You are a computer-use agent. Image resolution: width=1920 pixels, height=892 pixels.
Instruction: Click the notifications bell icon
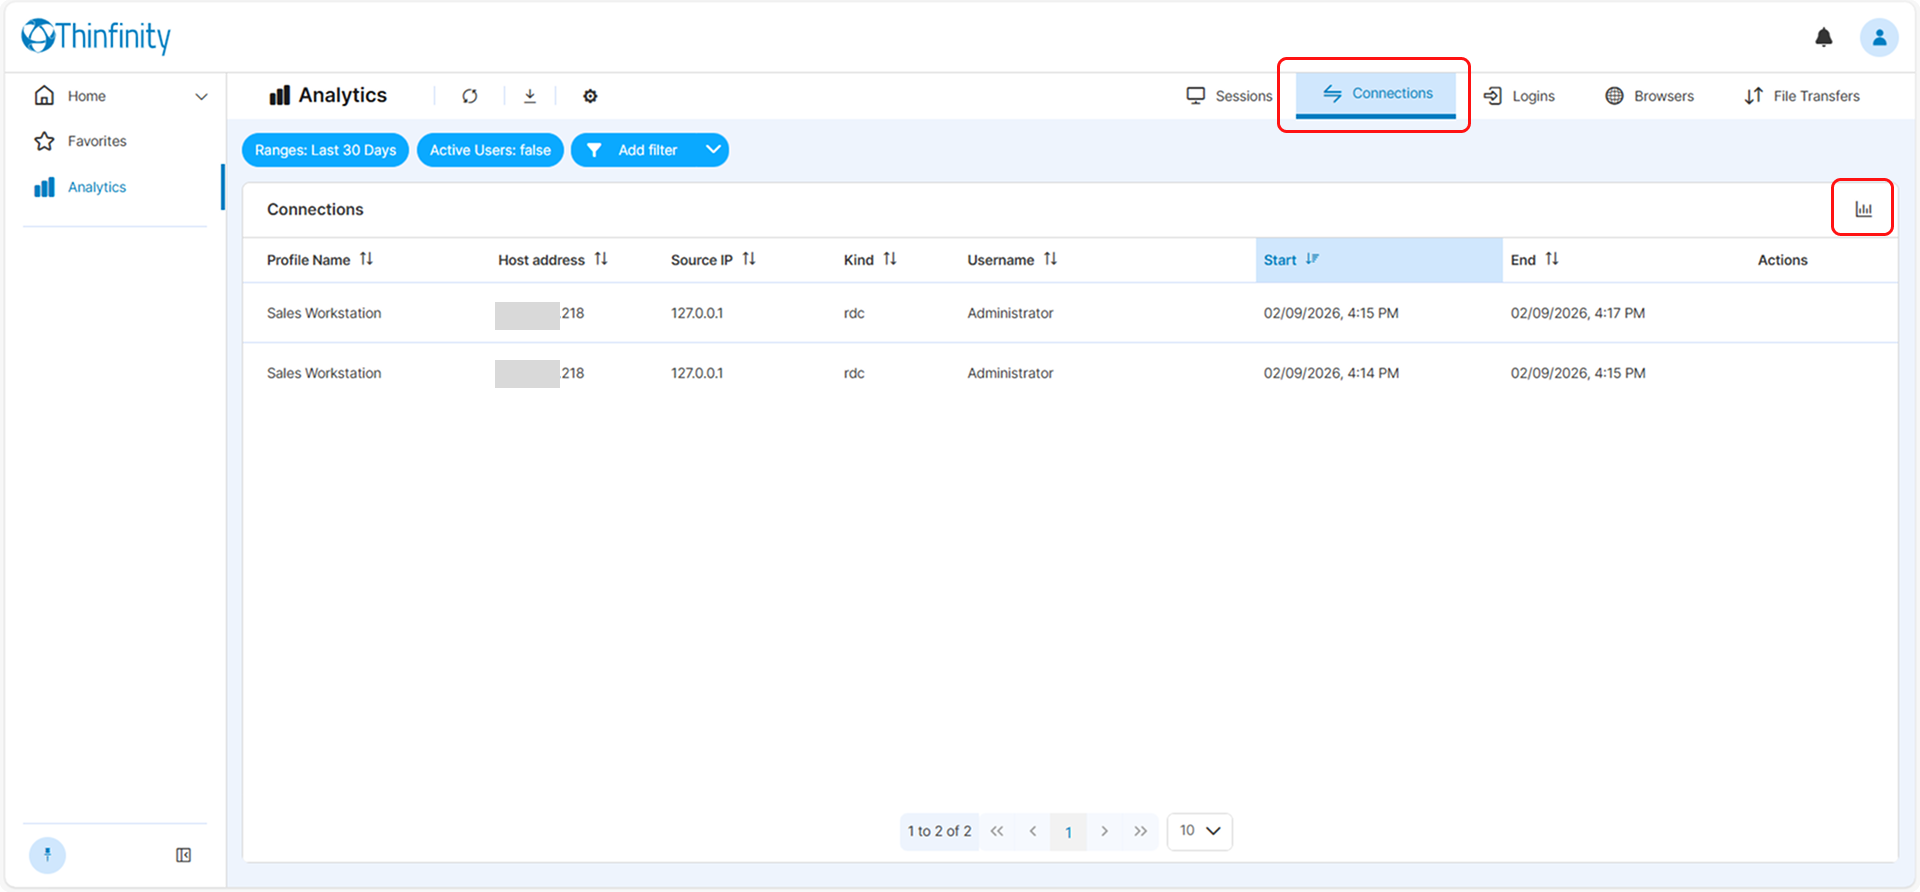[x=1824, y=37]
